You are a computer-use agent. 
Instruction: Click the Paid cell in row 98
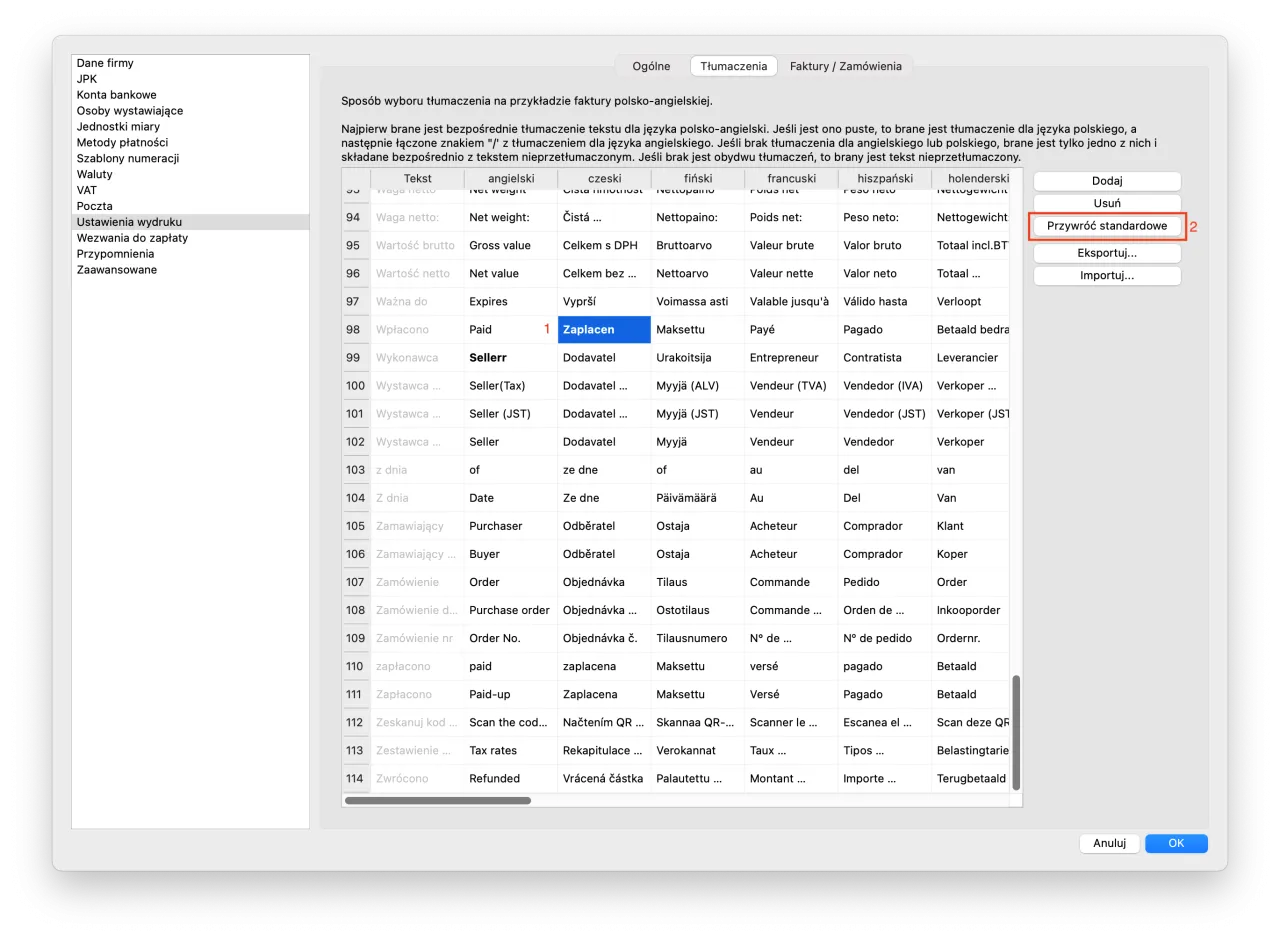tap(511, 329)
